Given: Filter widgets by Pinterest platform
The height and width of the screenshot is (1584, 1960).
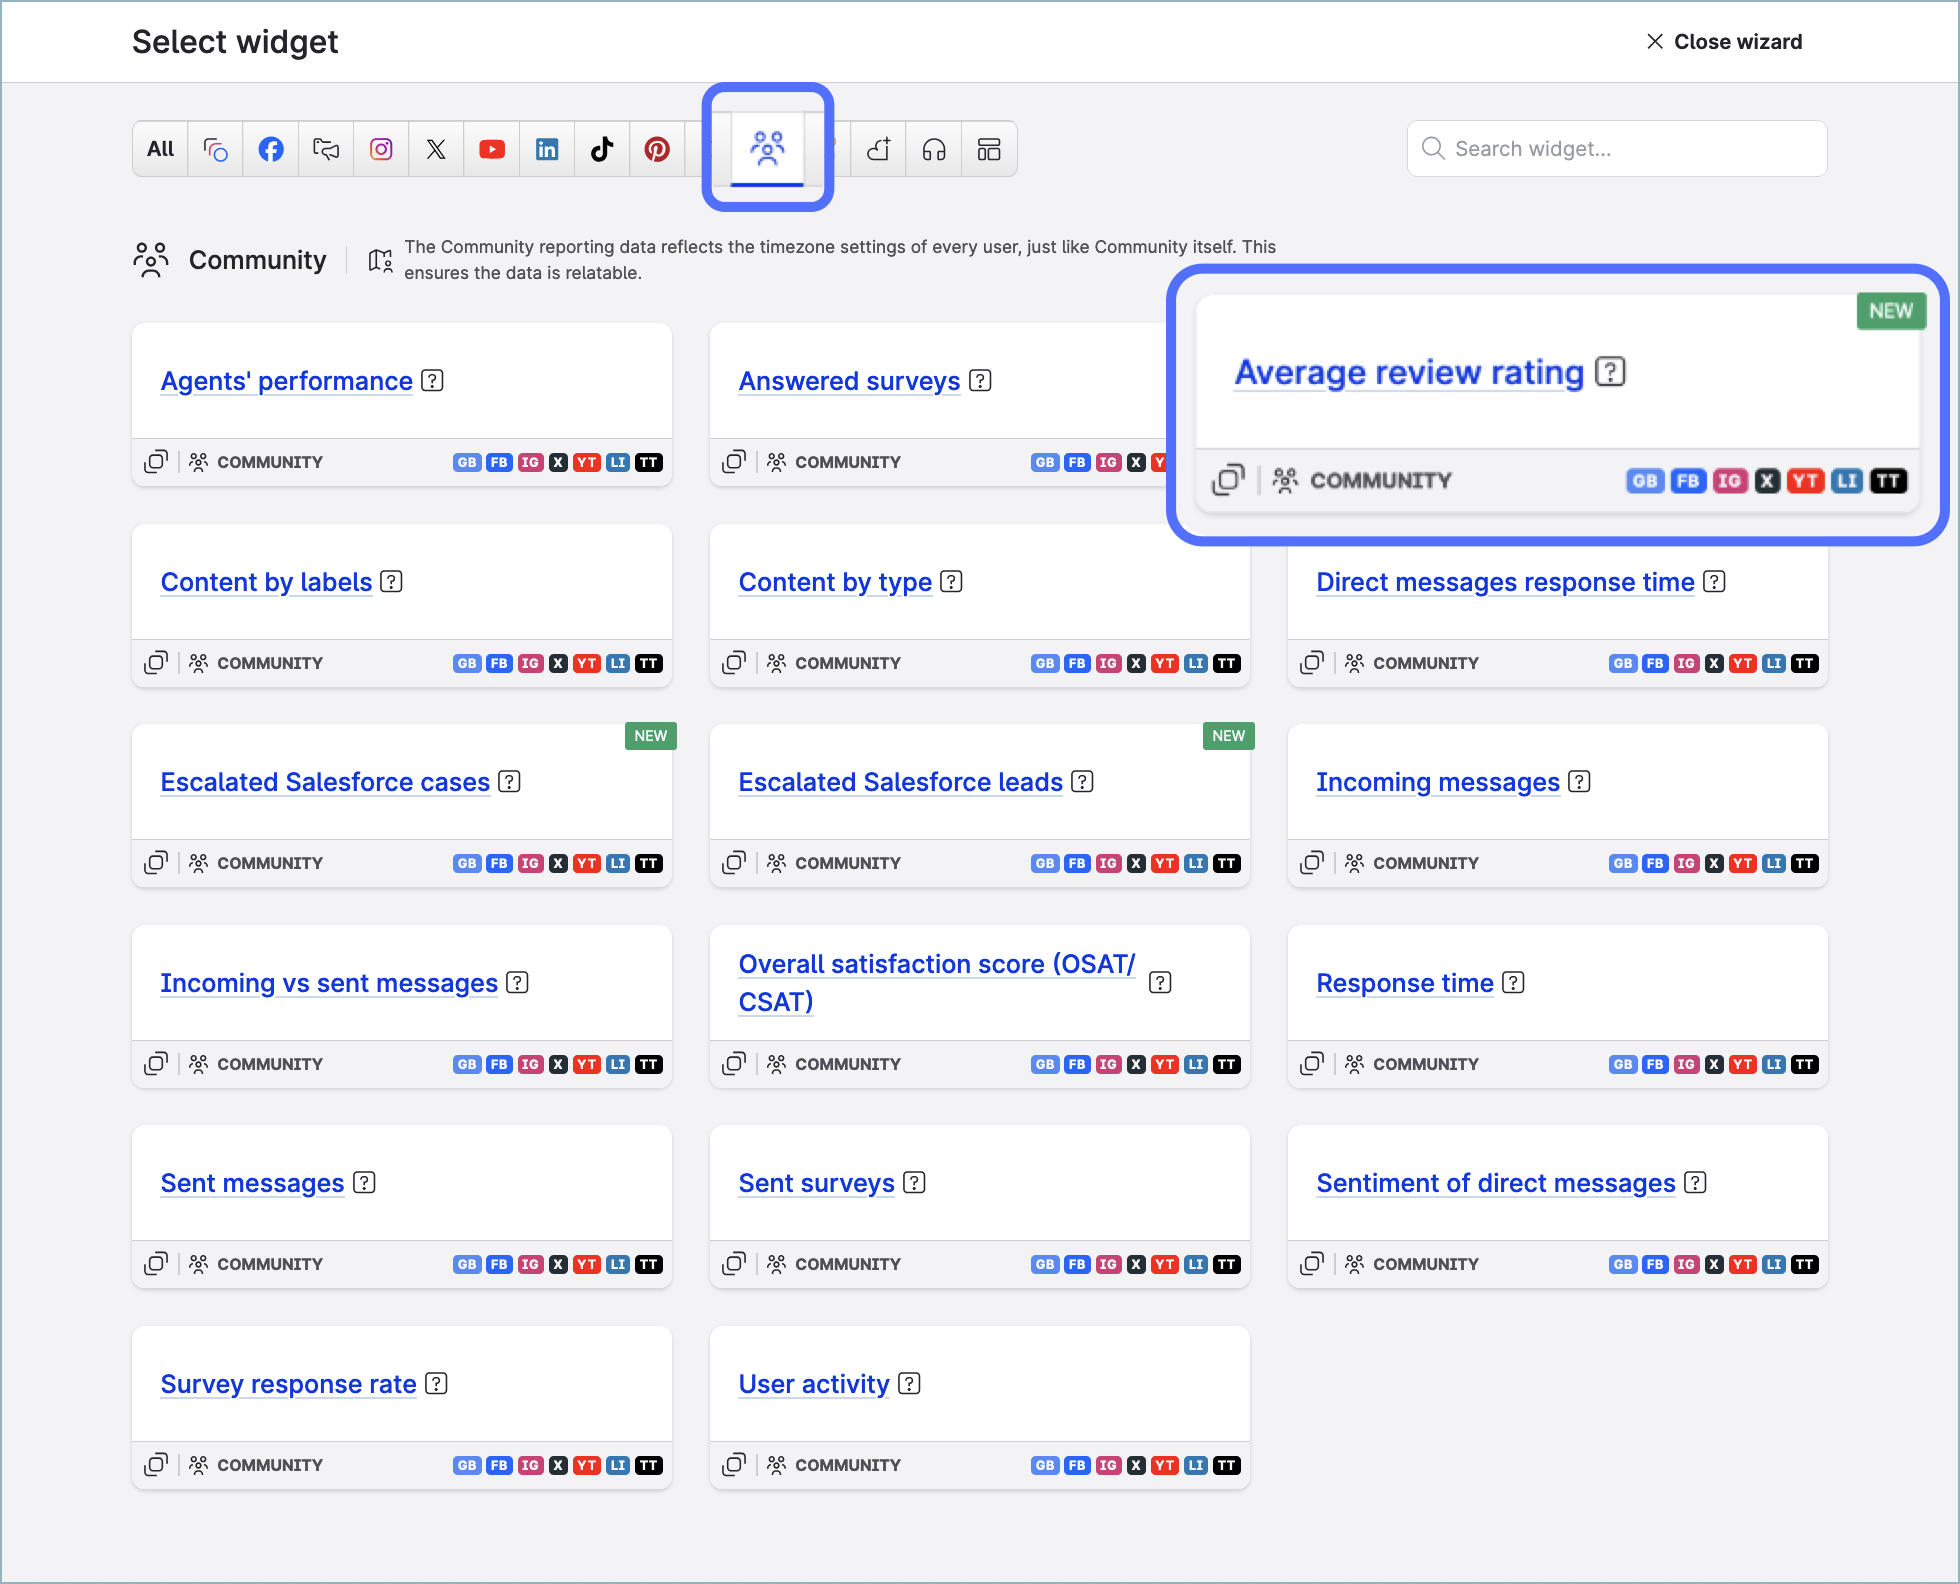Looking at the screenshot, I should pyautogui.click(x=656, y=148).
